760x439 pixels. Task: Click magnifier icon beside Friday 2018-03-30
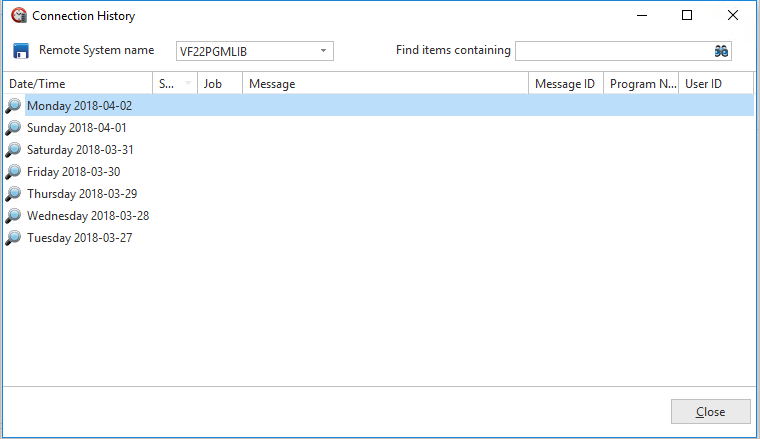(x=13, y=172)
